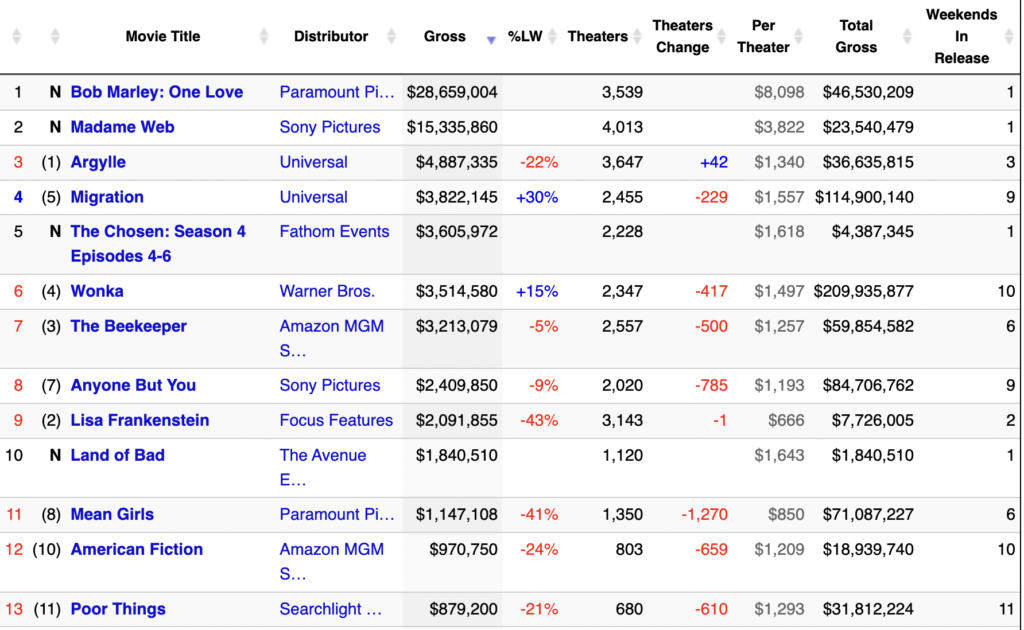Image resolution: width=1024 pixels, height=630 pixels.
Task: Click sort arrows beside %LW header
Action: click(x=552, y=37)
